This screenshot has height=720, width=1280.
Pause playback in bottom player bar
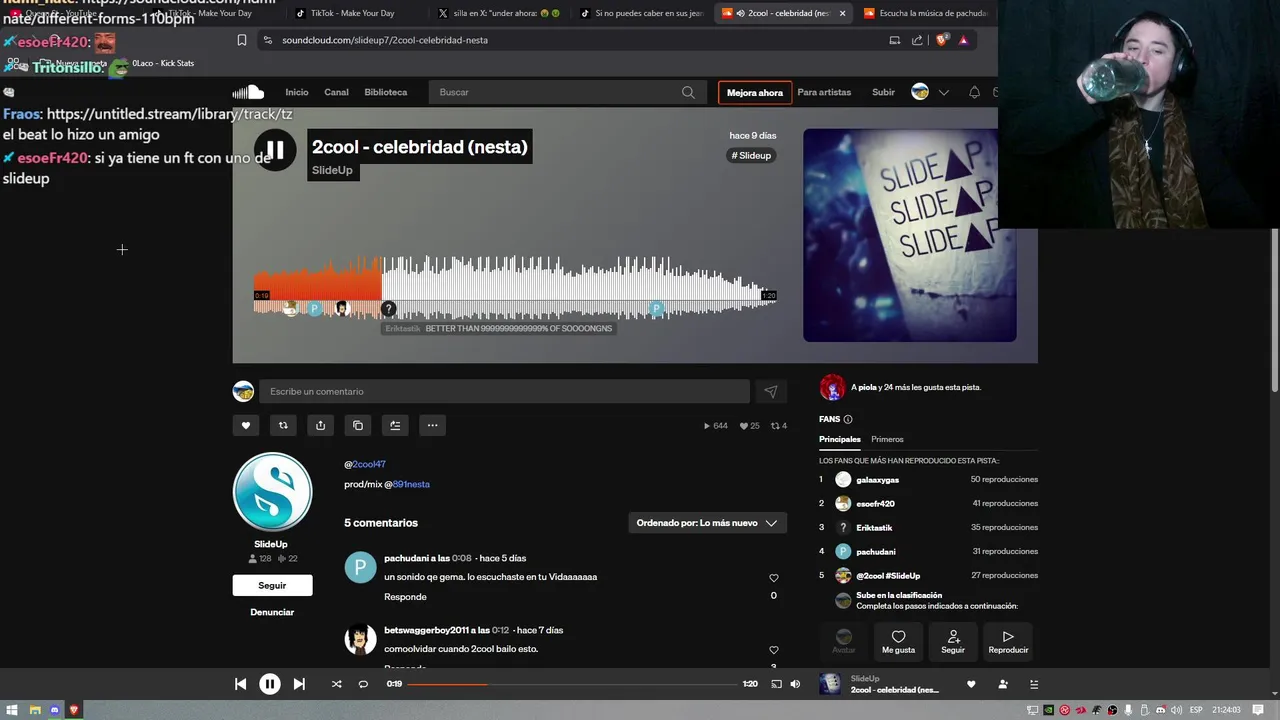point(269,684)
